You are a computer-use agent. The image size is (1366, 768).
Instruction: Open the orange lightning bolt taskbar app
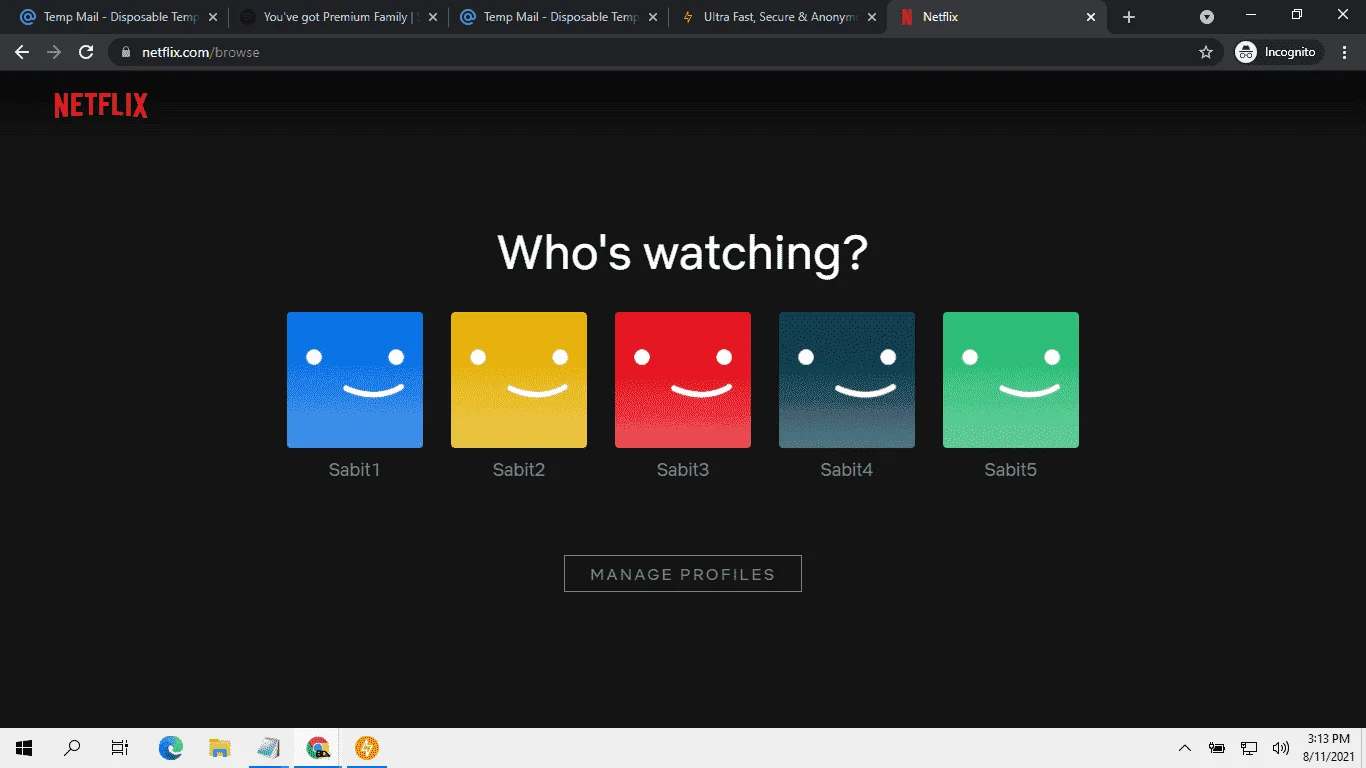367,748
